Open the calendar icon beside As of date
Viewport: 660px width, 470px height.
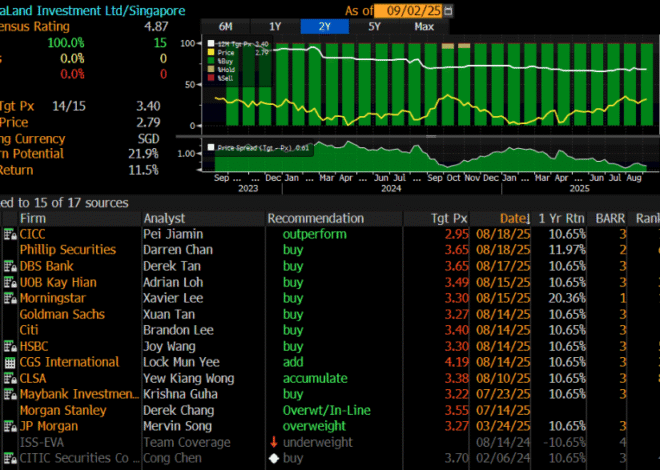(448, 10)
